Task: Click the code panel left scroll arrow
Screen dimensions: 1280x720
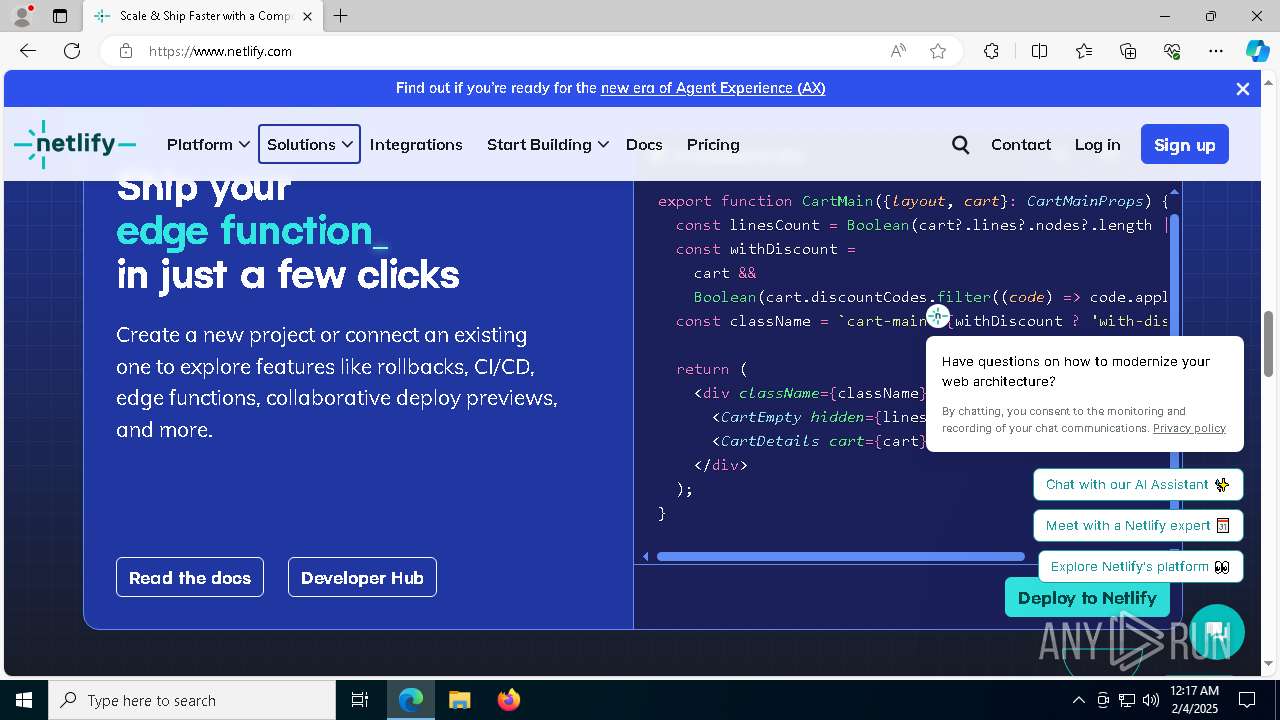Action: [646, 556]
